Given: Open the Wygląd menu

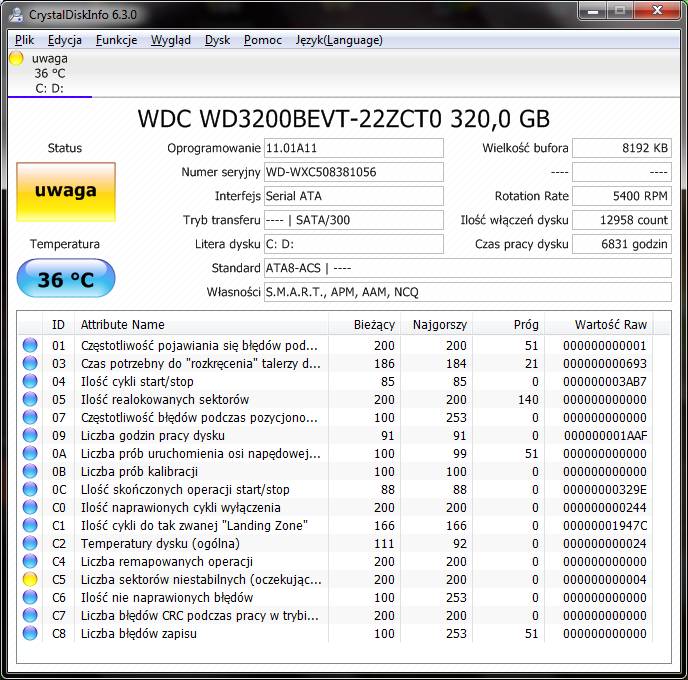Looking at the screenshot, I should pyautogui.click(x=171, y=40).
